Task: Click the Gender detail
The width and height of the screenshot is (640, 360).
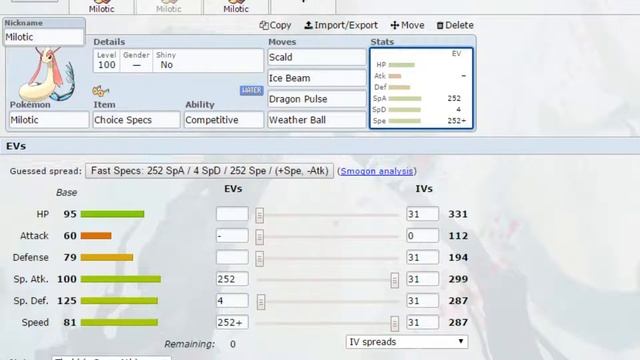Action: point(136,60)
